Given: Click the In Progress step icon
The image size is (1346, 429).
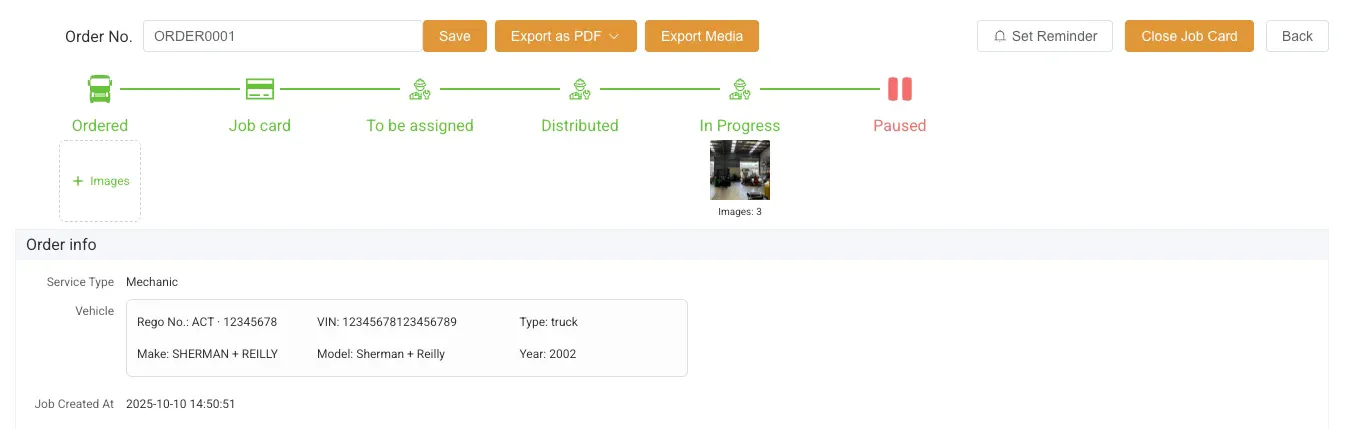Looking at the screenshot, I should [x=740, y=89].
